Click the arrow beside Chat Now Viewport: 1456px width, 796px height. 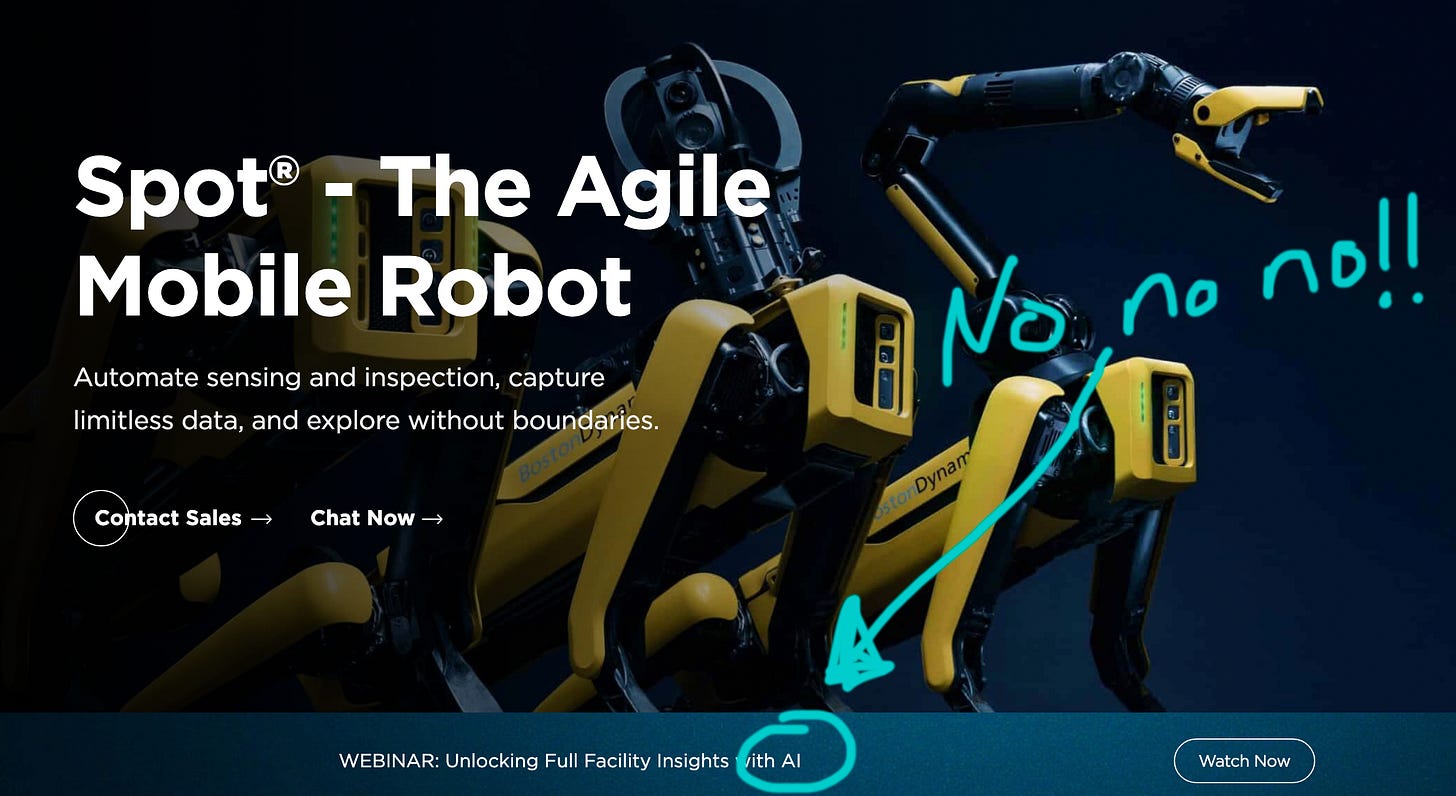coord(433,519)
